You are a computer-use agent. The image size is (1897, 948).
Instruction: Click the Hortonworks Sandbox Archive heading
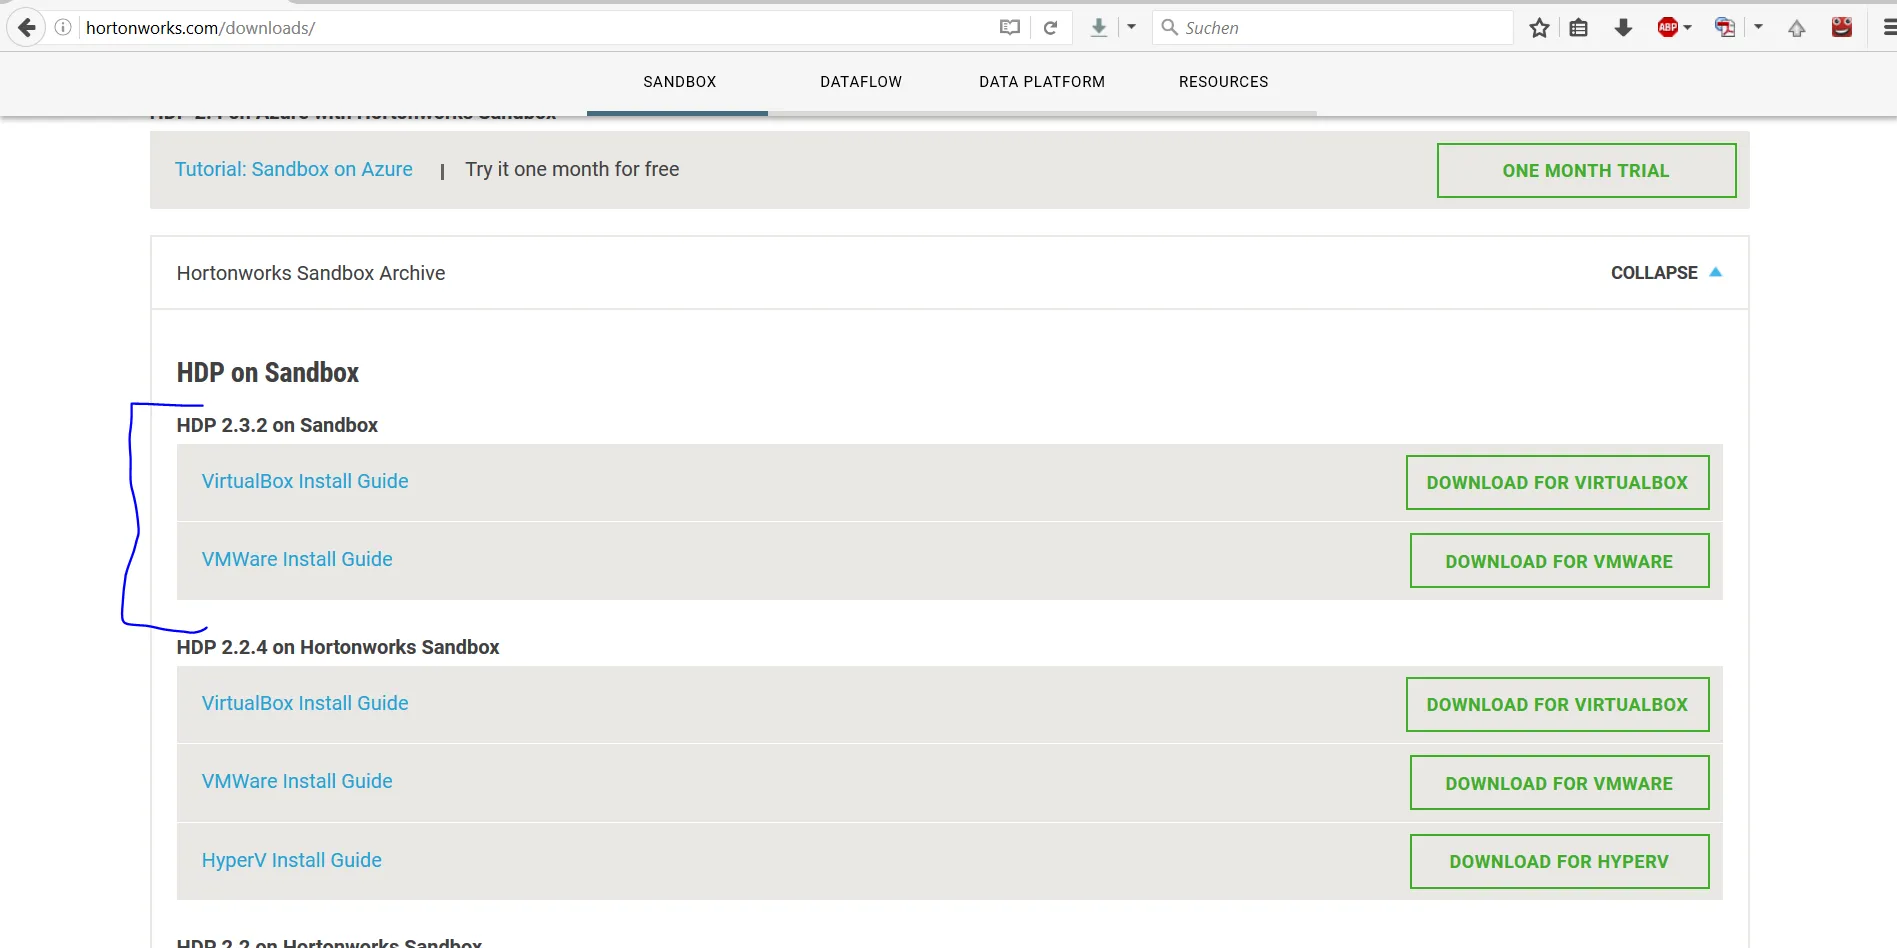pos(311,273)
